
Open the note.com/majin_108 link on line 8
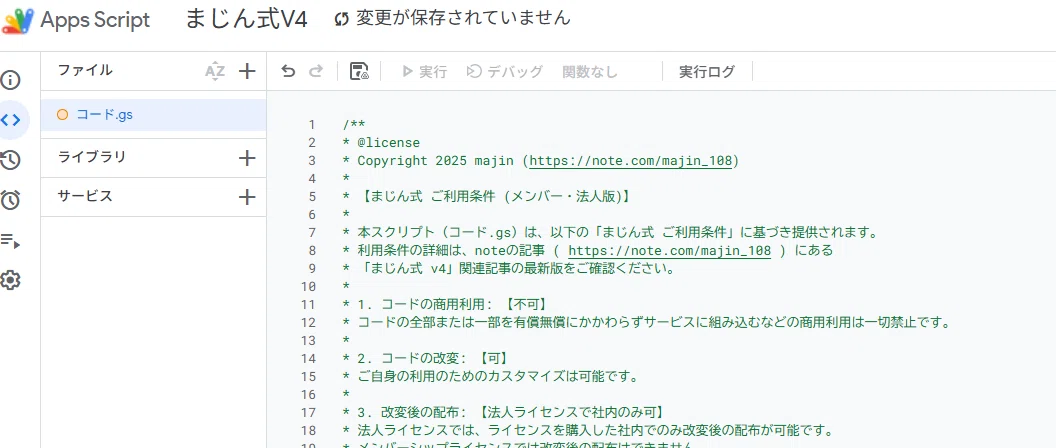(669, 251)
